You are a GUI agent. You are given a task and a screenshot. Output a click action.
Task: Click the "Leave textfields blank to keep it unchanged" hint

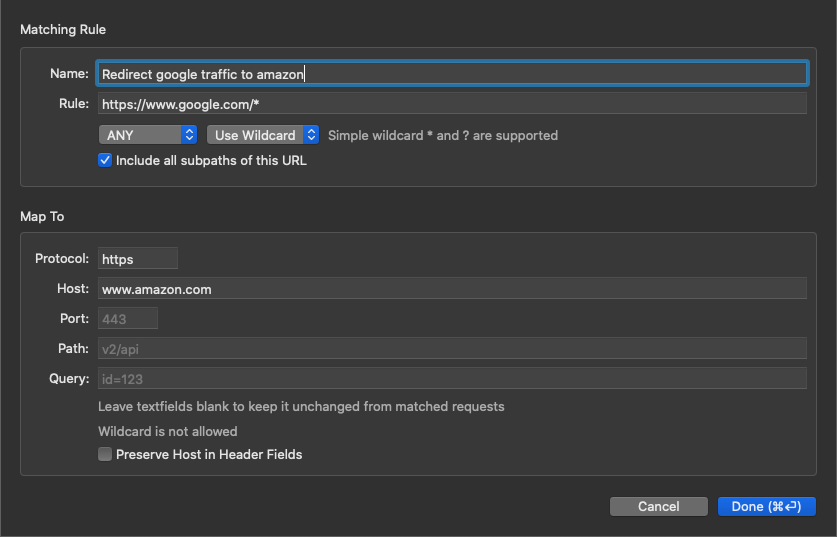point(301,407)
